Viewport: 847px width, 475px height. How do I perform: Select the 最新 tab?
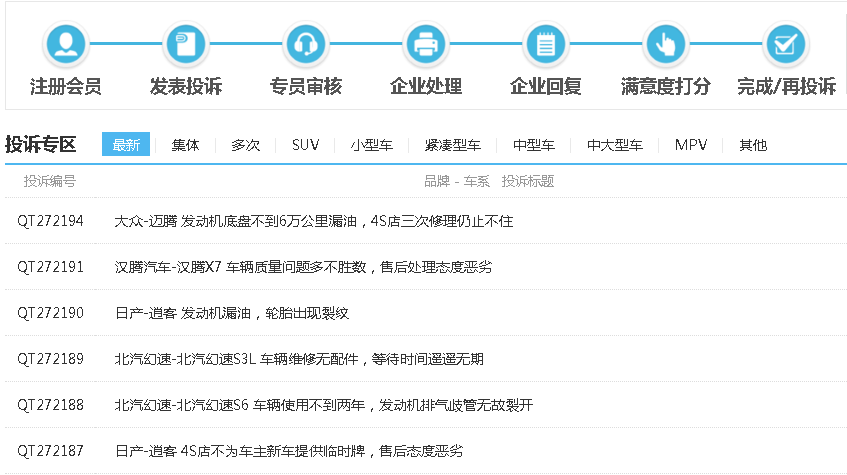[x=126, y=145]
